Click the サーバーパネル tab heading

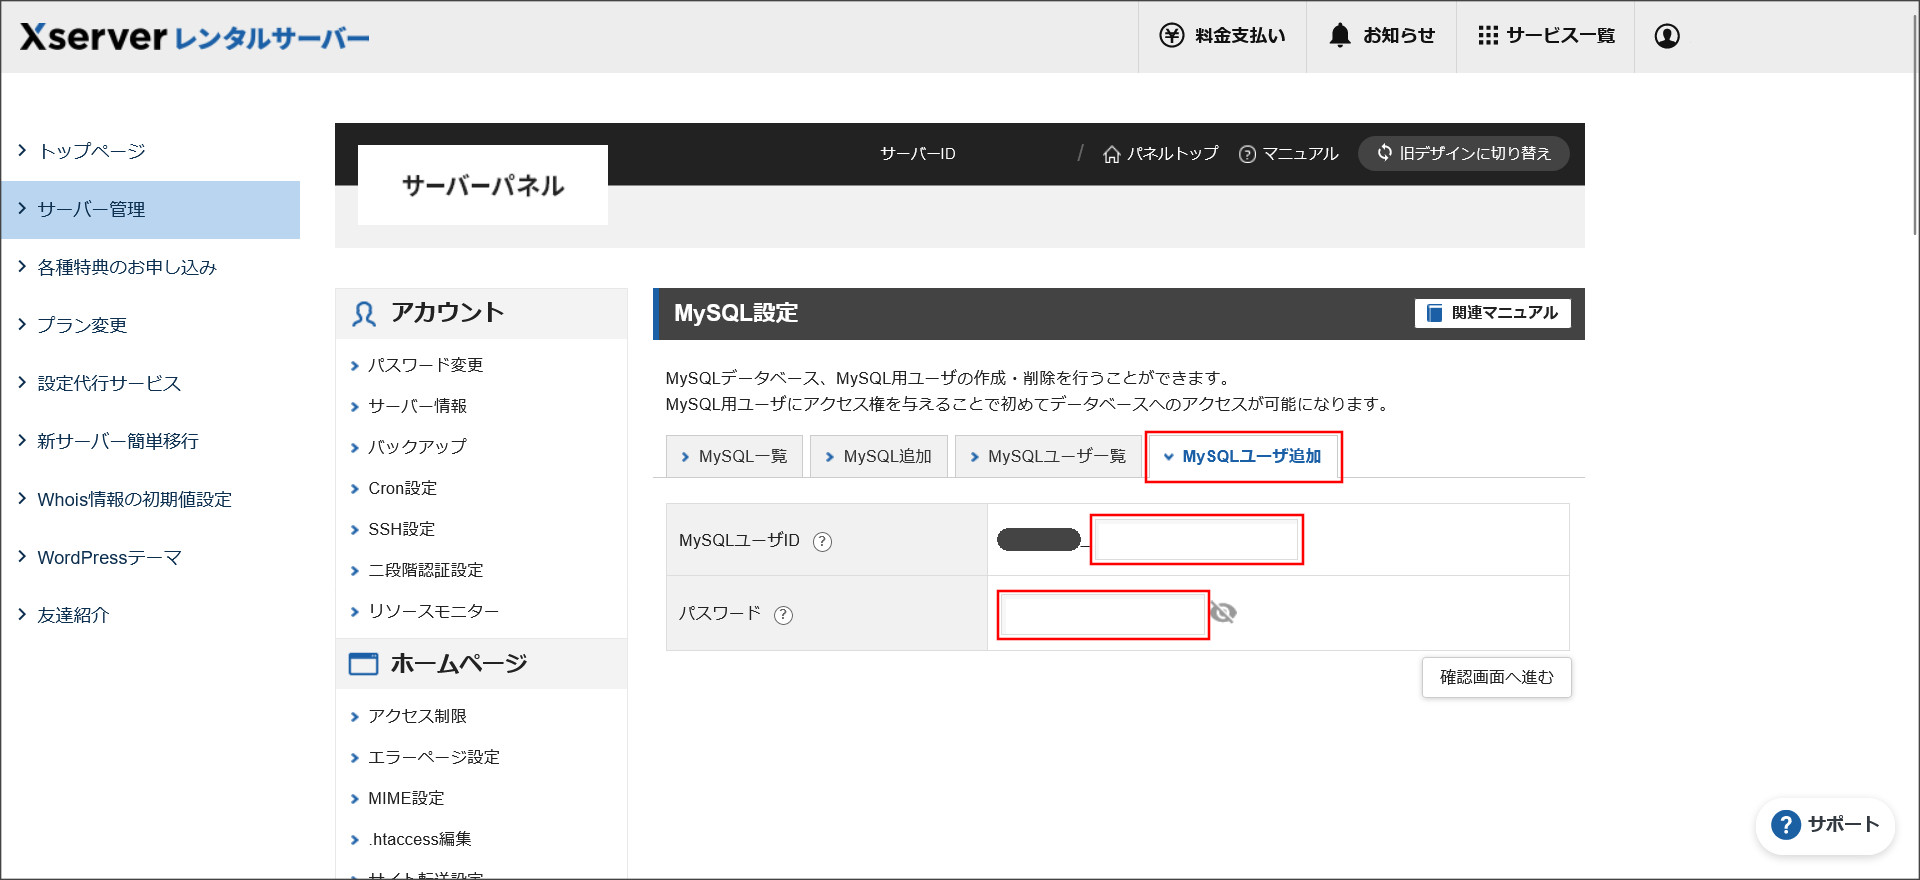483,185
